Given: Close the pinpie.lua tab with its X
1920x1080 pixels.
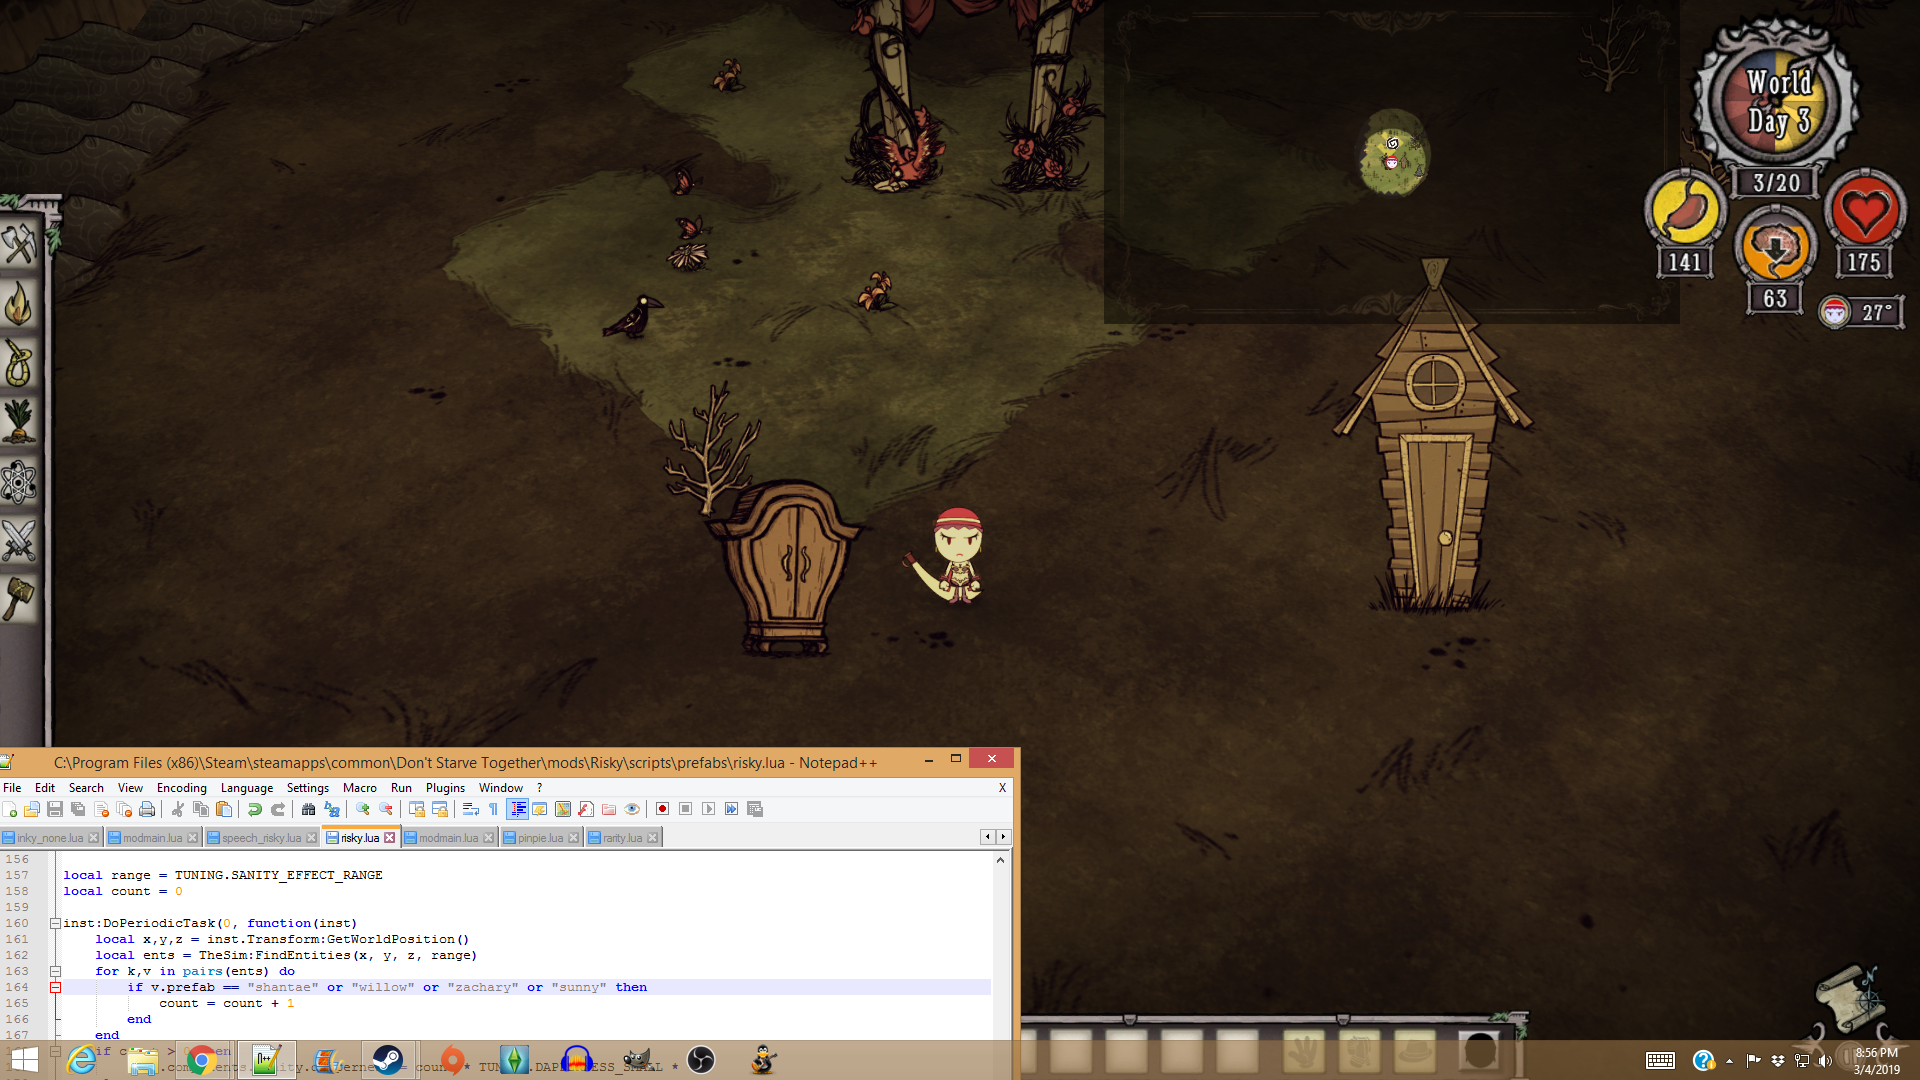Looking at the screenshot, I should pos(574,838).
